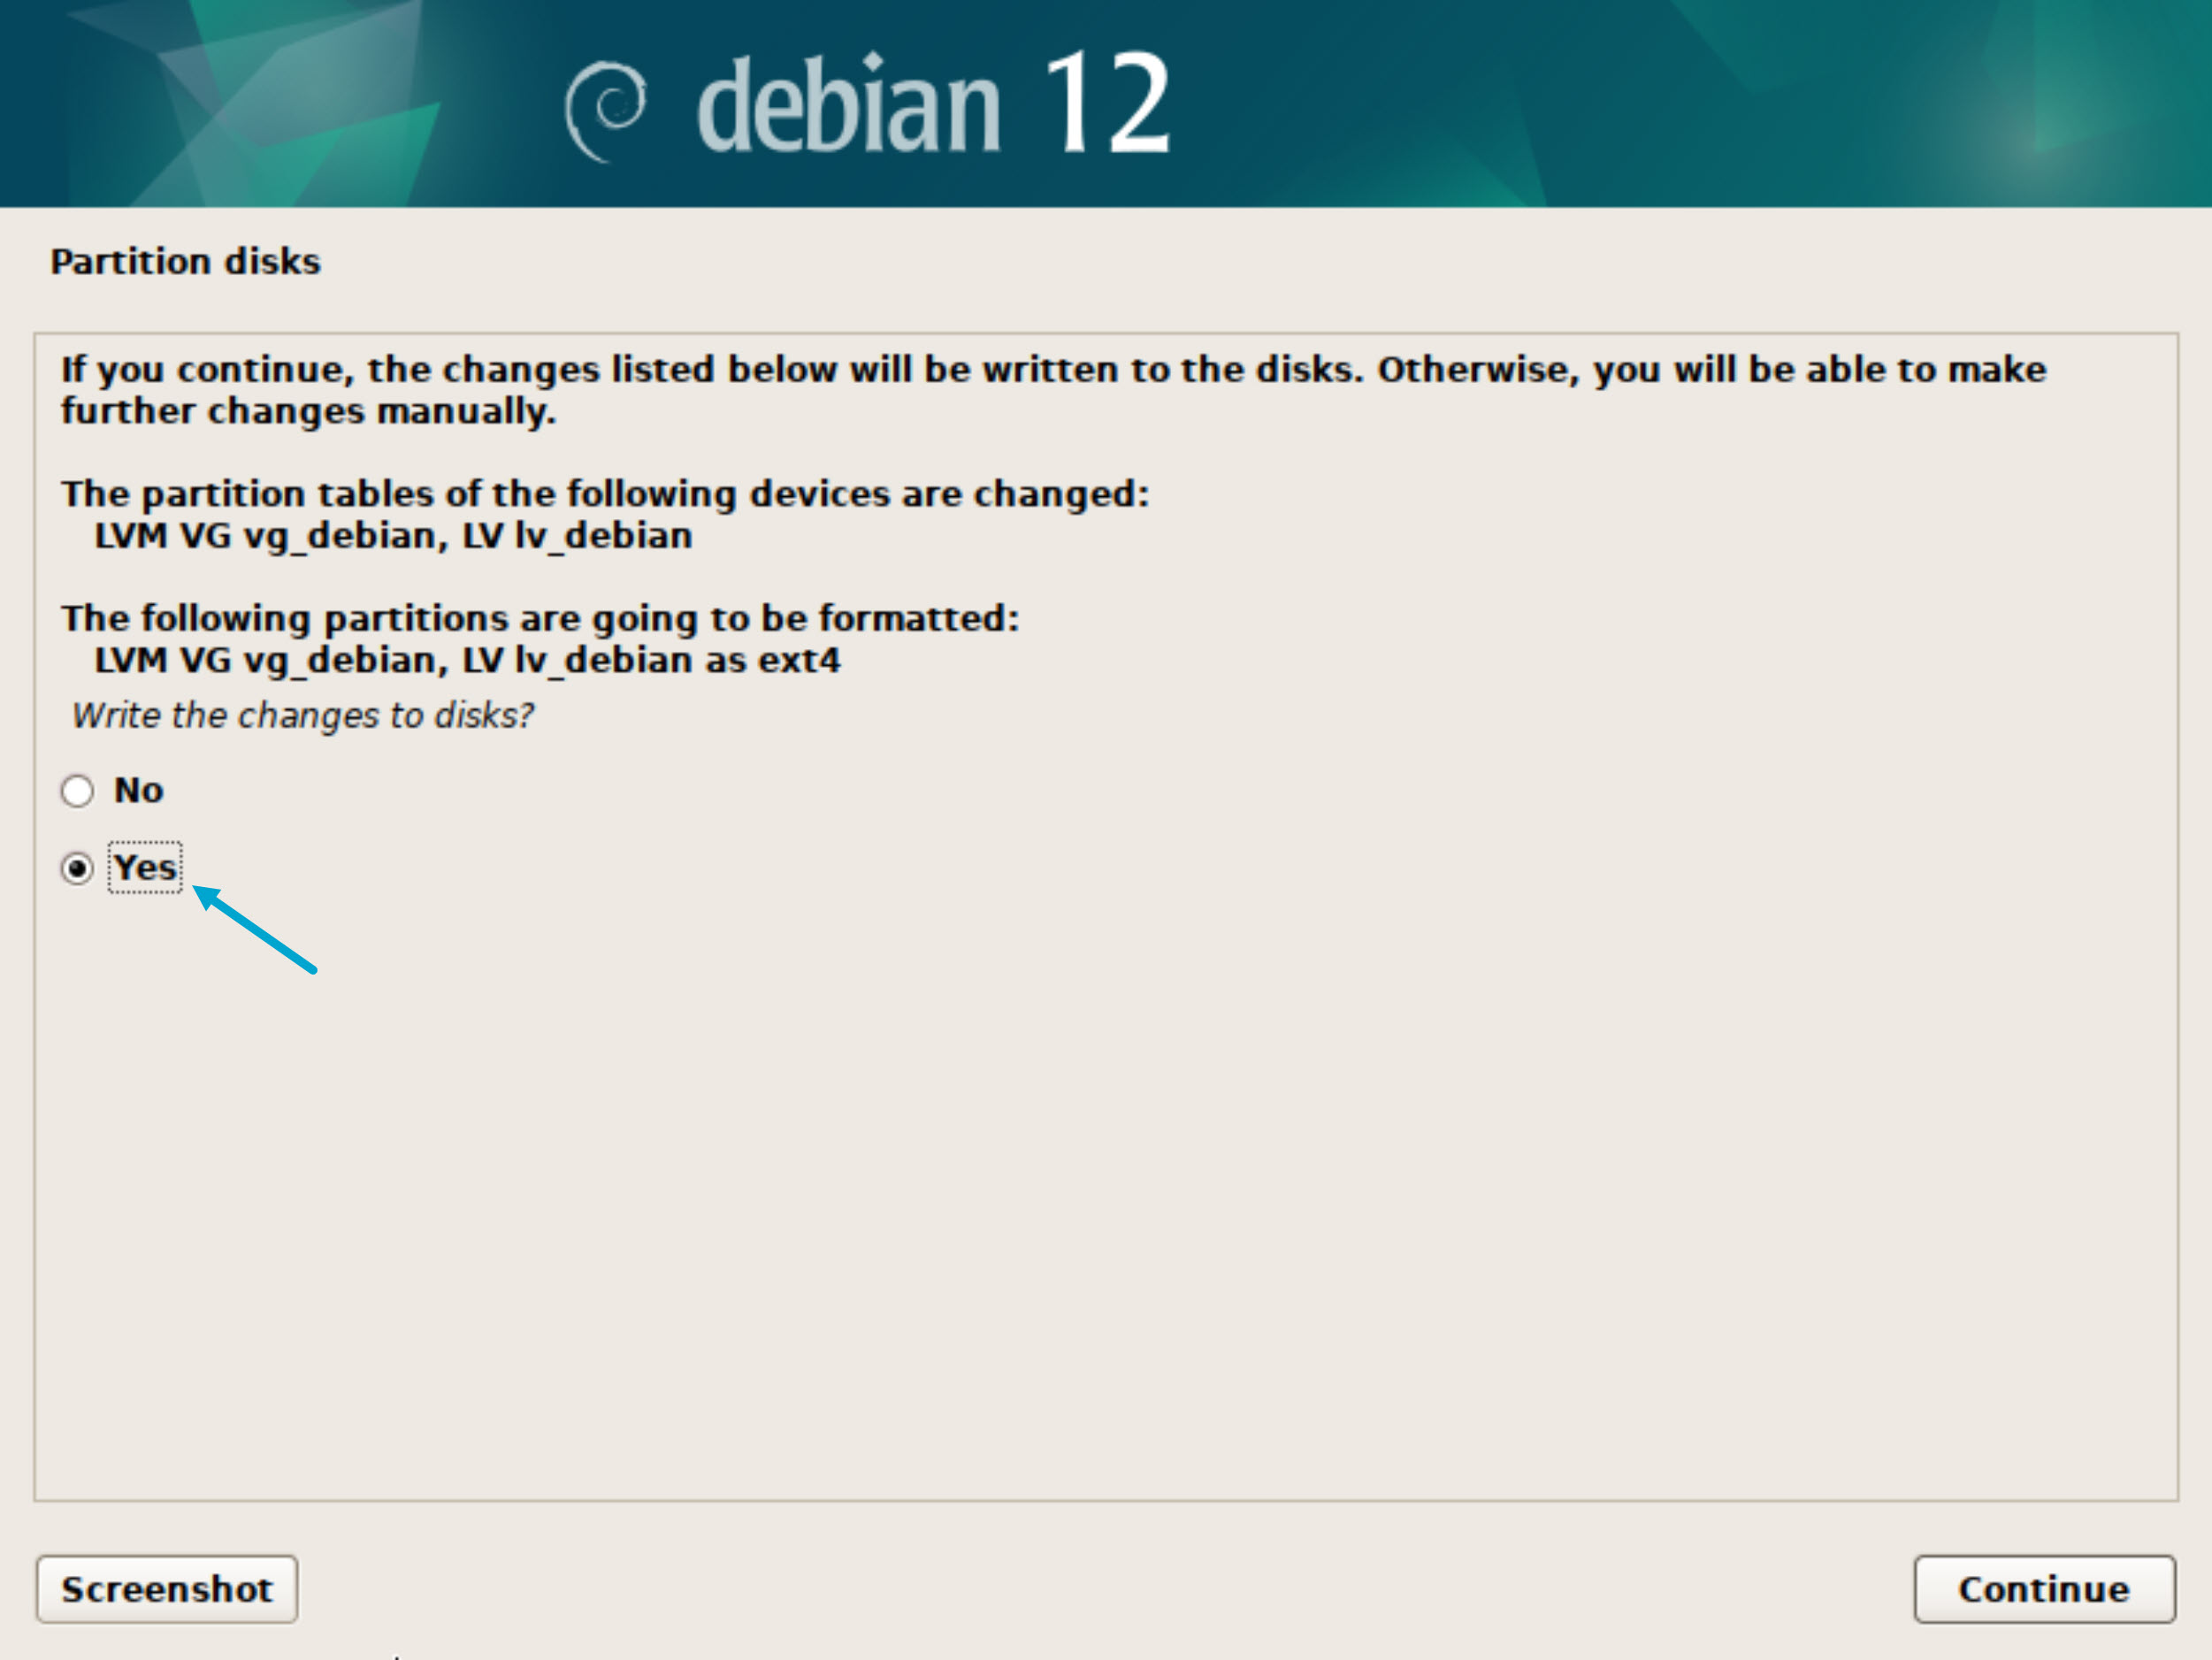Click the Debian swirl logo

605,111
